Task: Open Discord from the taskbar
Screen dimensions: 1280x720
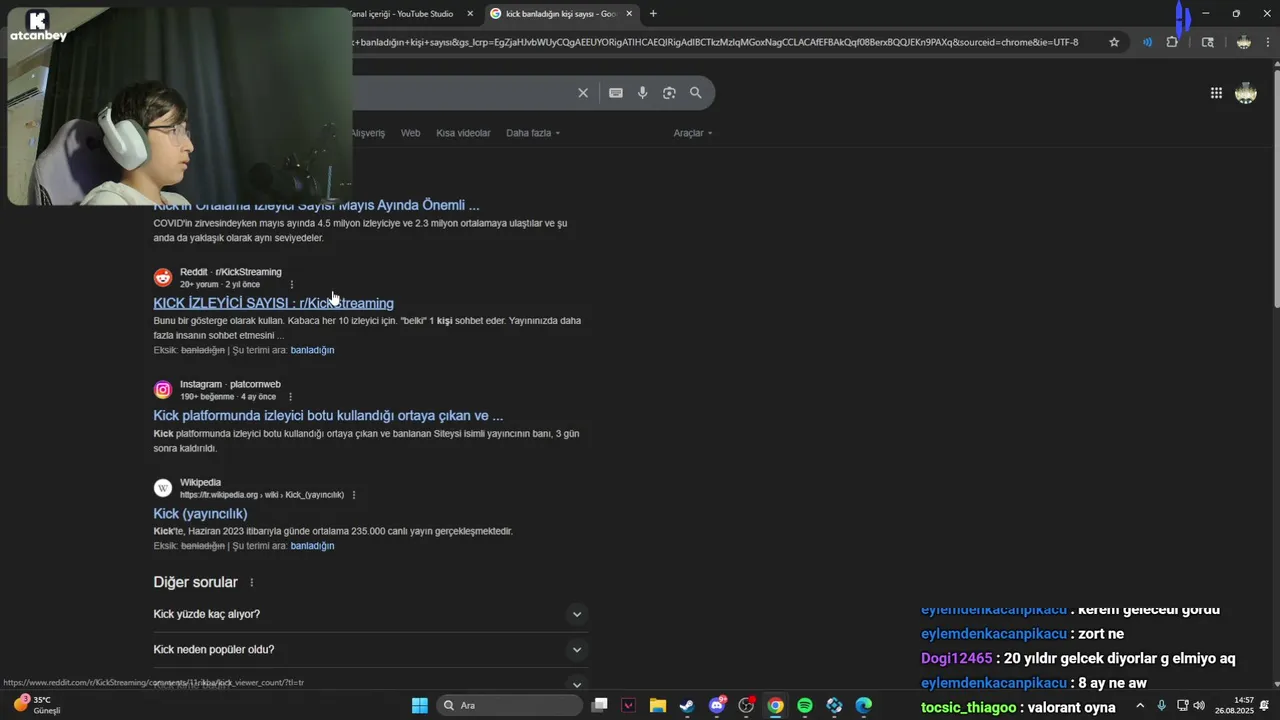Action: [x=717, y=705]
